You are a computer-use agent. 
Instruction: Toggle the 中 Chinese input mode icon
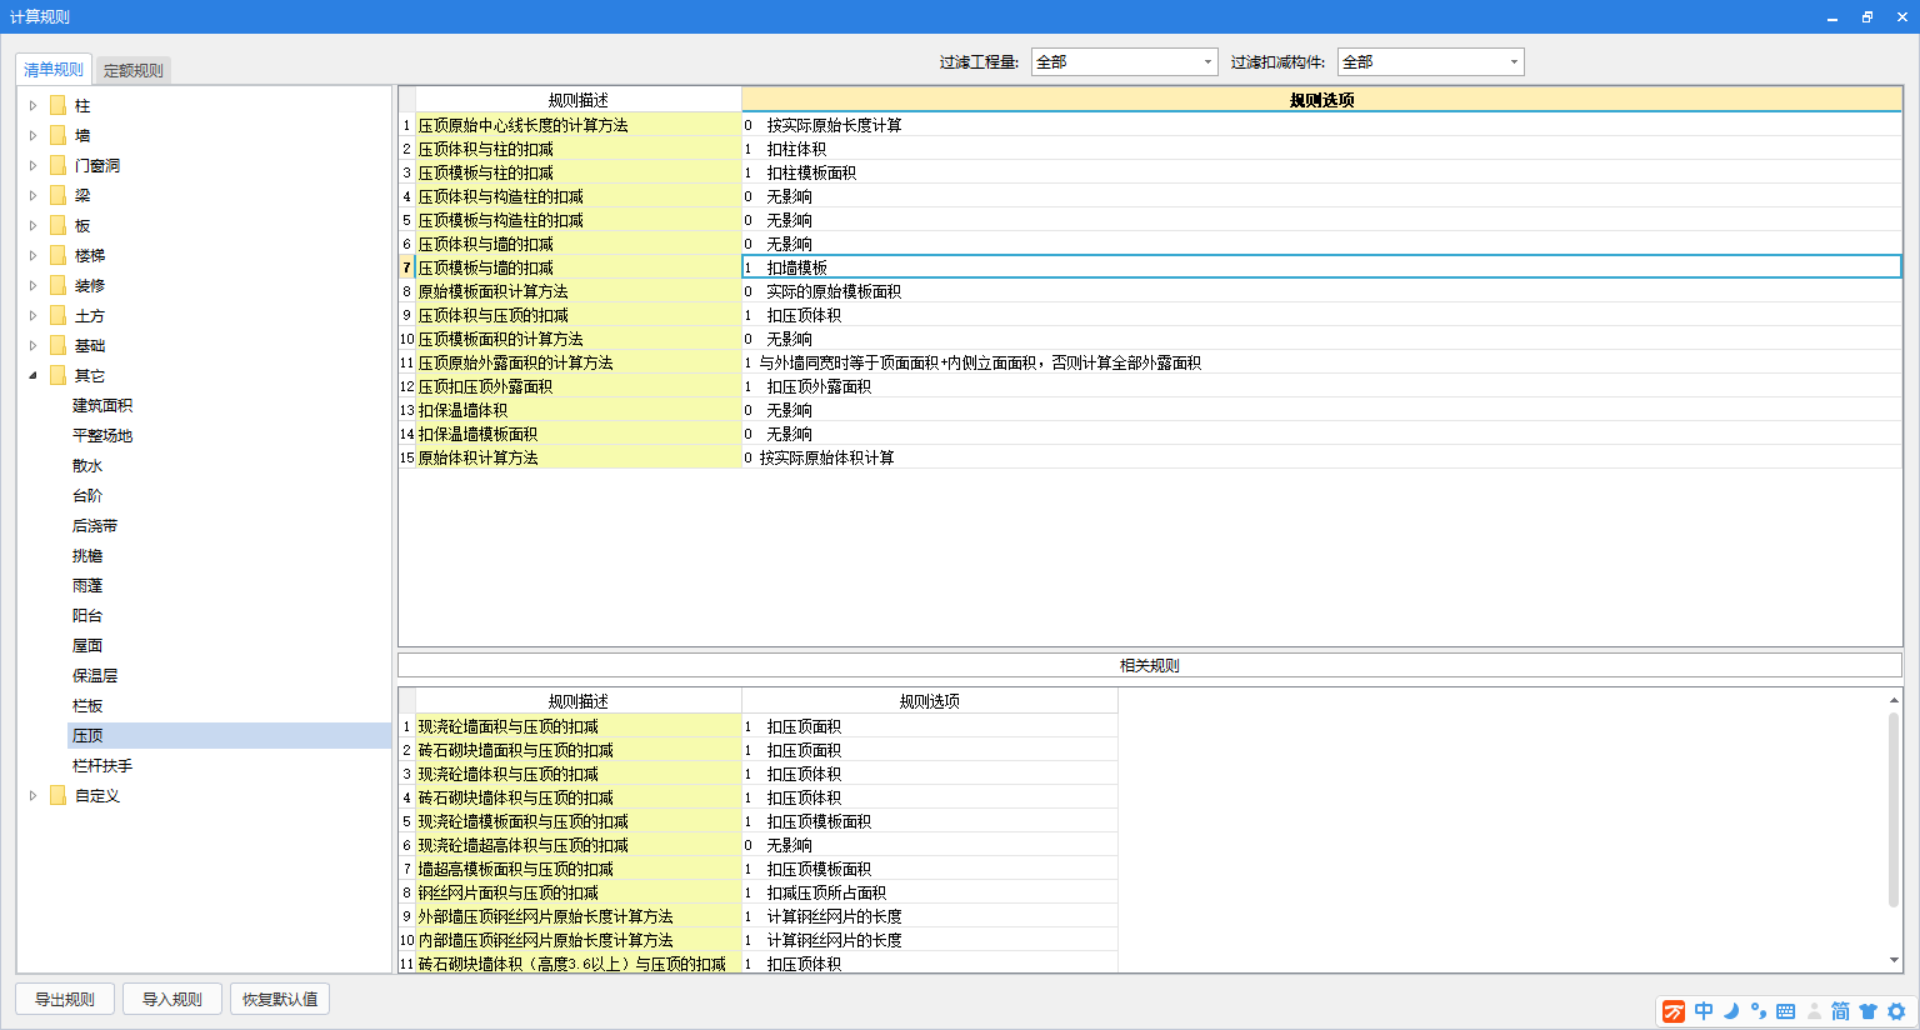(1704, 1012)
